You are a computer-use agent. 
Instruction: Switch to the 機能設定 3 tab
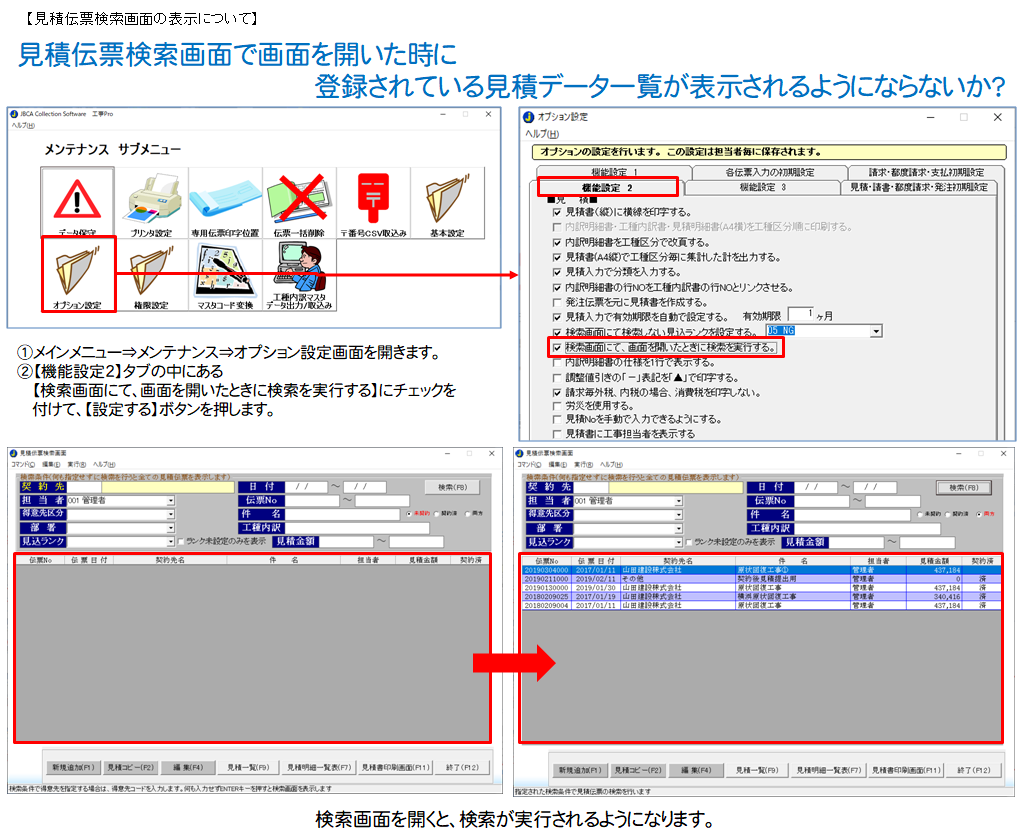coord(762,187)
